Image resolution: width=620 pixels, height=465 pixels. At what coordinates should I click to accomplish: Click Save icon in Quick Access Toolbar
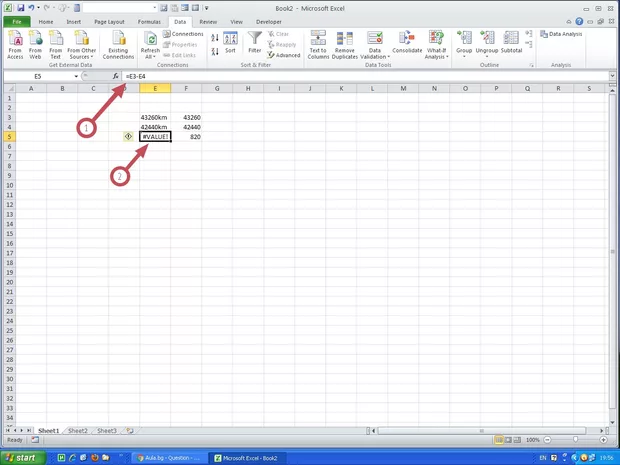pyautogui.click(x=21, y=8)
